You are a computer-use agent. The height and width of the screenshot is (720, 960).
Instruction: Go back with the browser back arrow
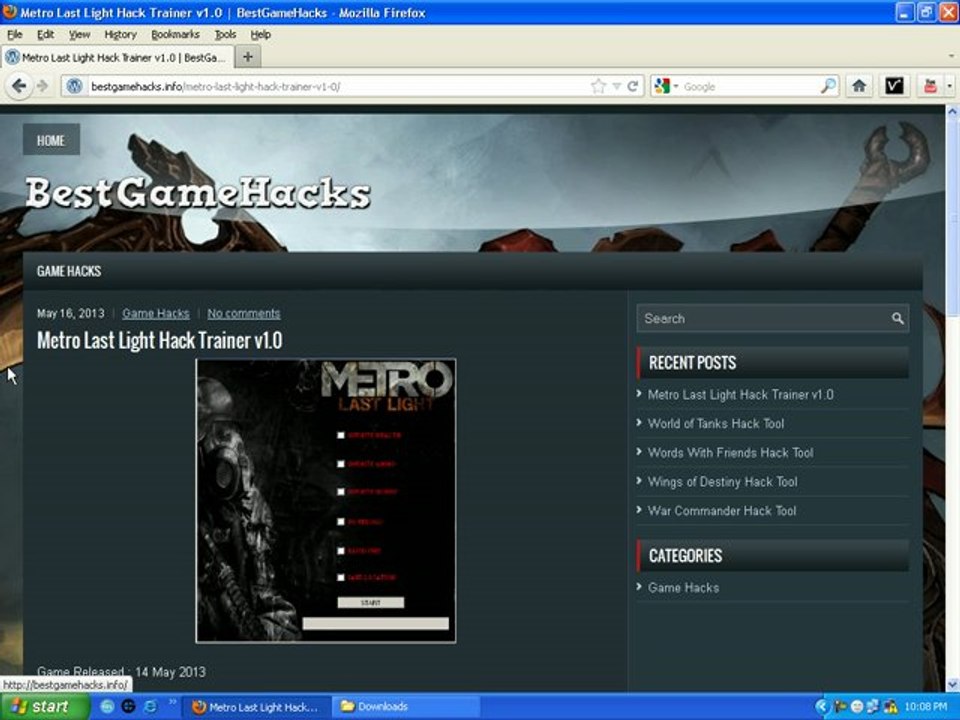[x=19, y=86]
